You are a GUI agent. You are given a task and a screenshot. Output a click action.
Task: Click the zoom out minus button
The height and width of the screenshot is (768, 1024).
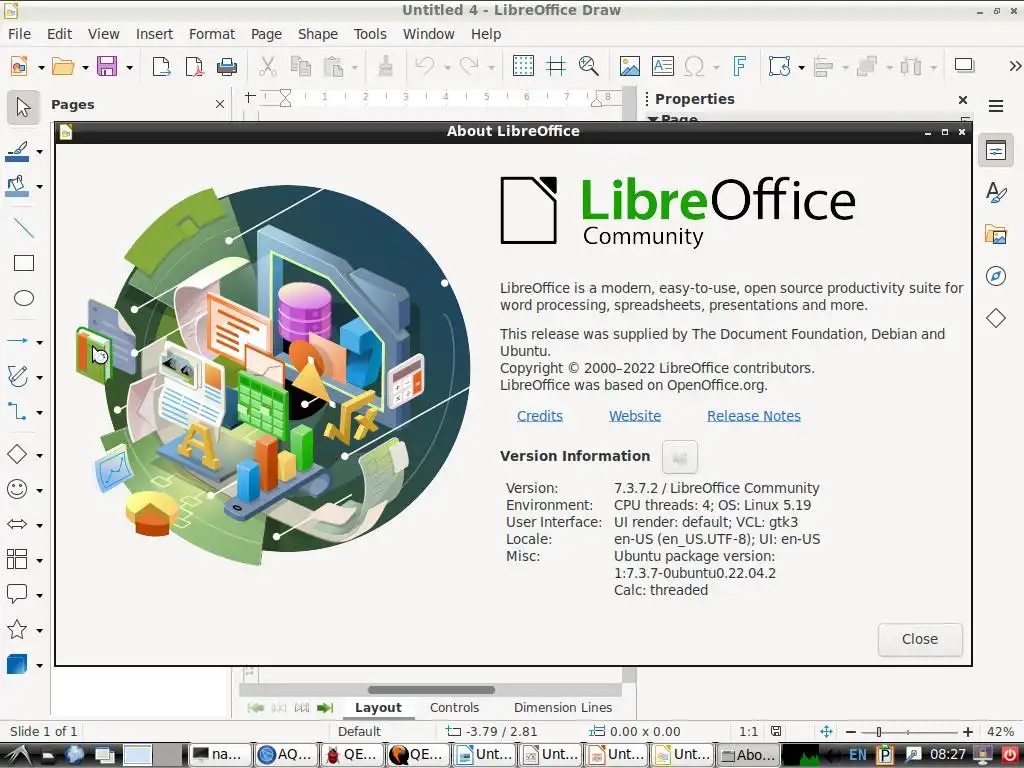point(850,732)
